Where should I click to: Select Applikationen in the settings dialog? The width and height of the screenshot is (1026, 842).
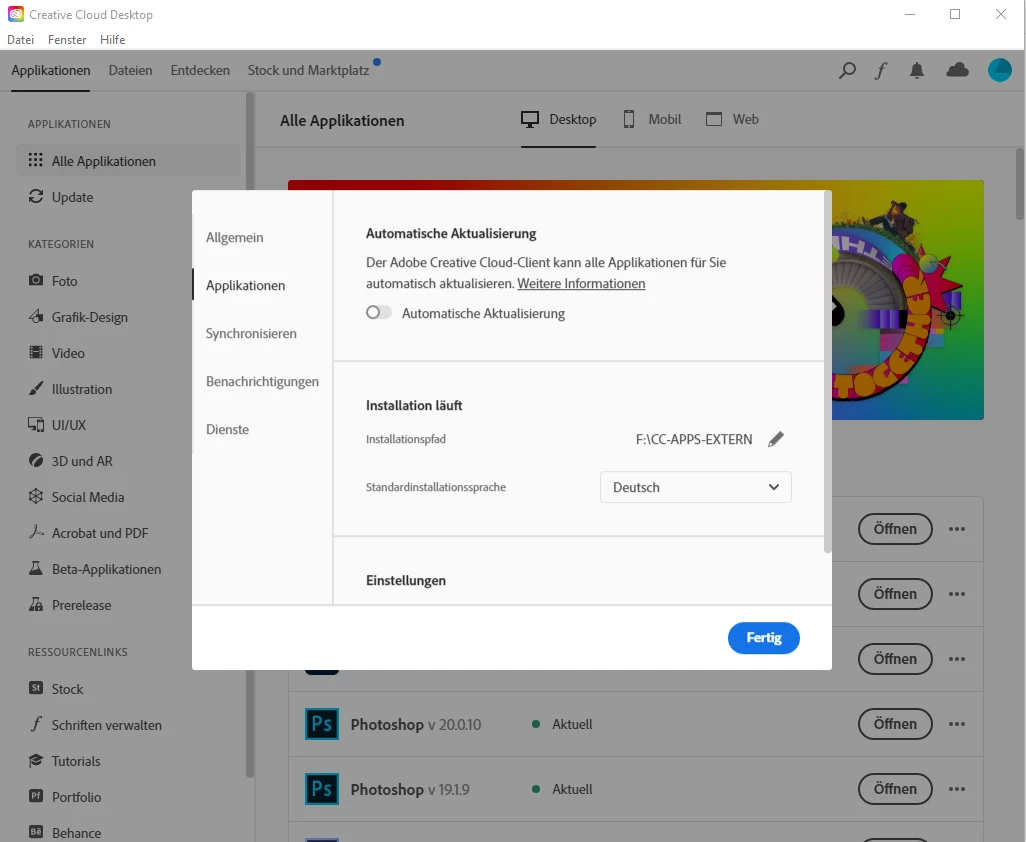pos(245,285)
